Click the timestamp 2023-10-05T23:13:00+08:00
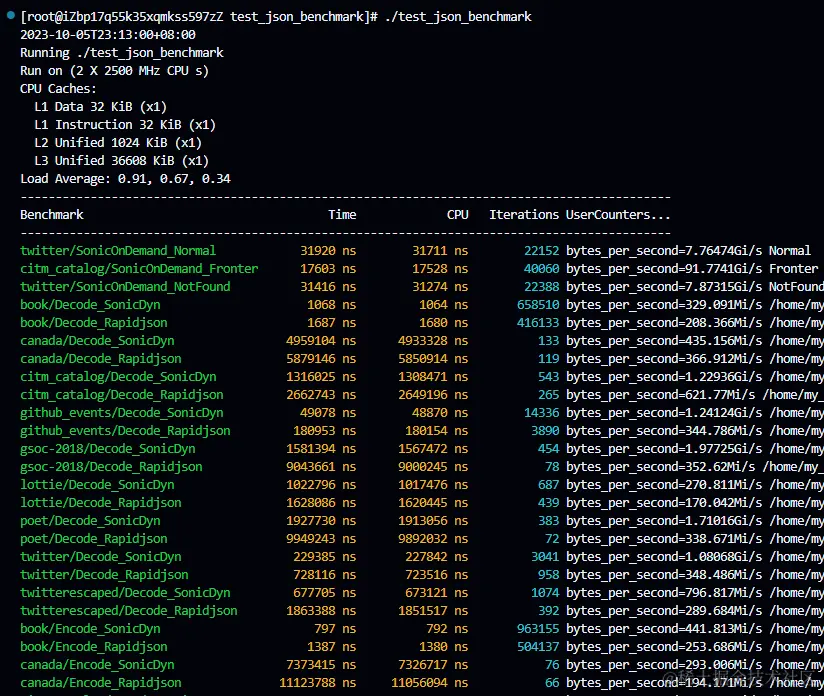824x696 pixels. point(108,35)
